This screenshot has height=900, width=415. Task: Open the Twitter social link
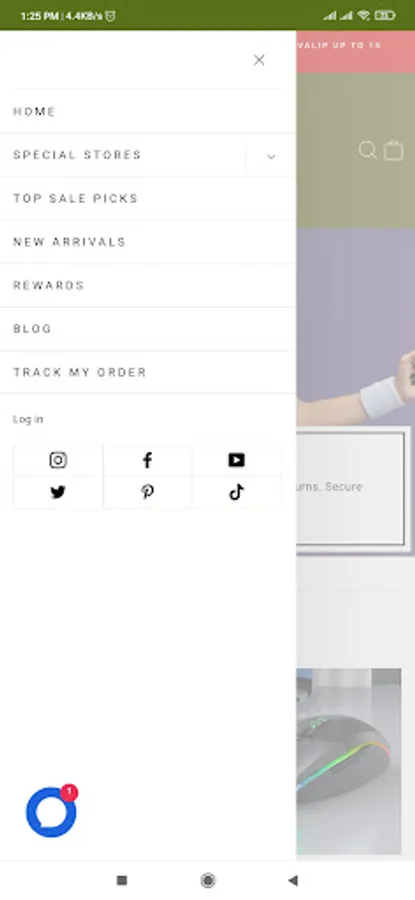click(x=58, y=492)
